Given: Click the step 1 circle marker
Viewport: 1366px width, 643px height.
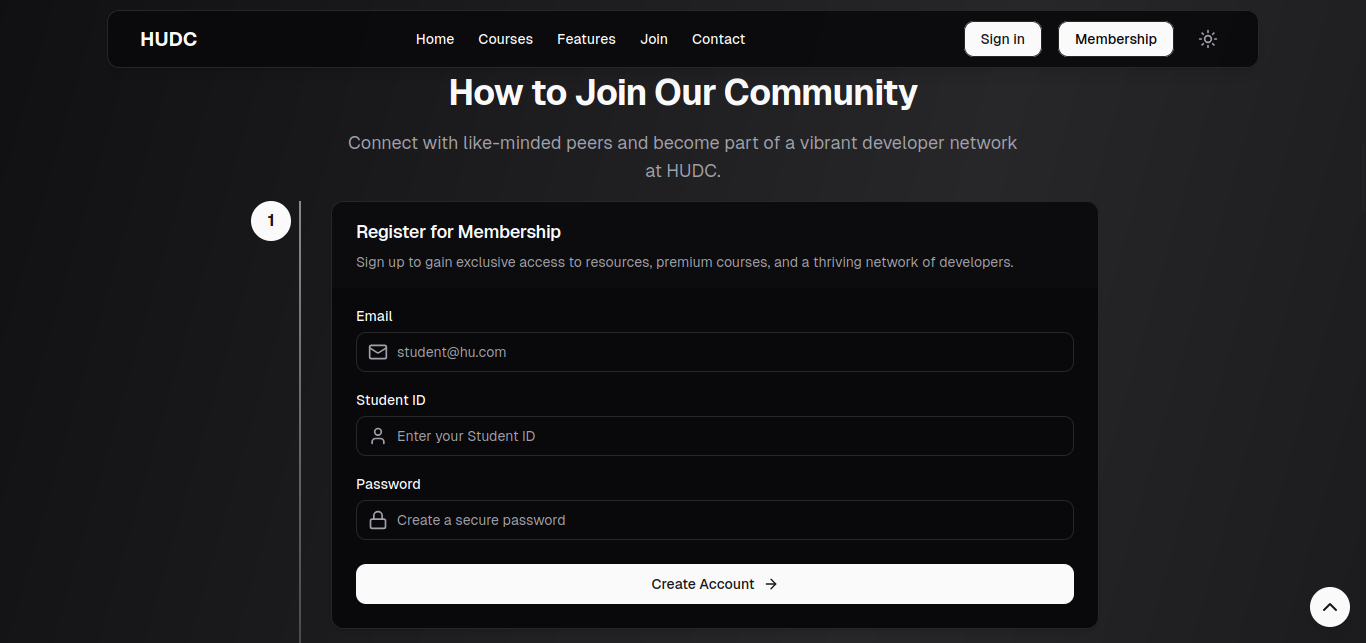Looking at the screenshot, I should [270, 221].
